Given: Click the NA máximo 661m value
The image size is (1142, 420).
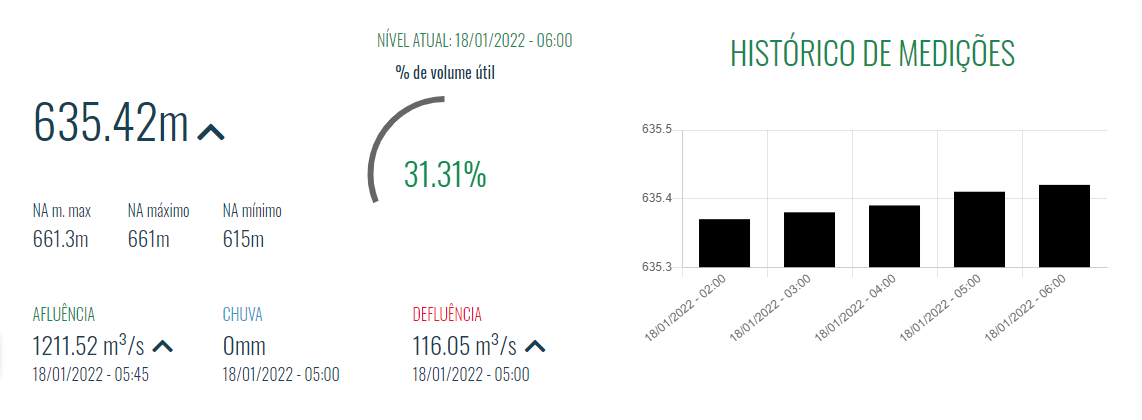Looking at the screenshot, I should [149, 240].
